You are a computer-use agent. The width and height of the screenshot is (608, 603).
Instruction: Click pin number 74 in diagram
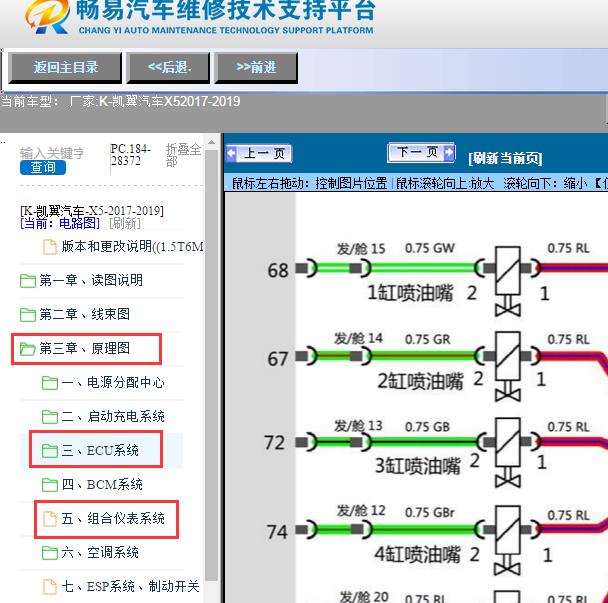coord(277,532)
